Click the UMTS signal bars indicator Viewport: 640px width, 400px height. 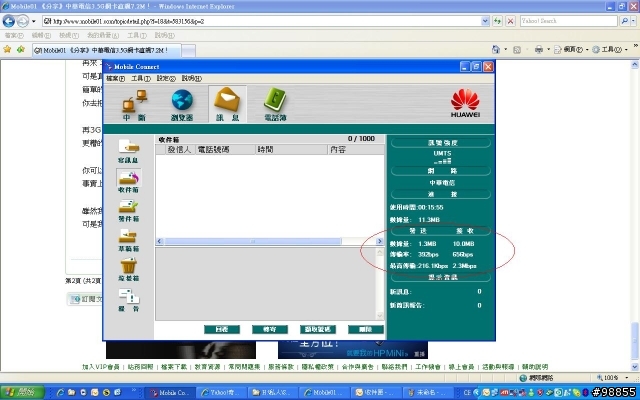(442, 161)
